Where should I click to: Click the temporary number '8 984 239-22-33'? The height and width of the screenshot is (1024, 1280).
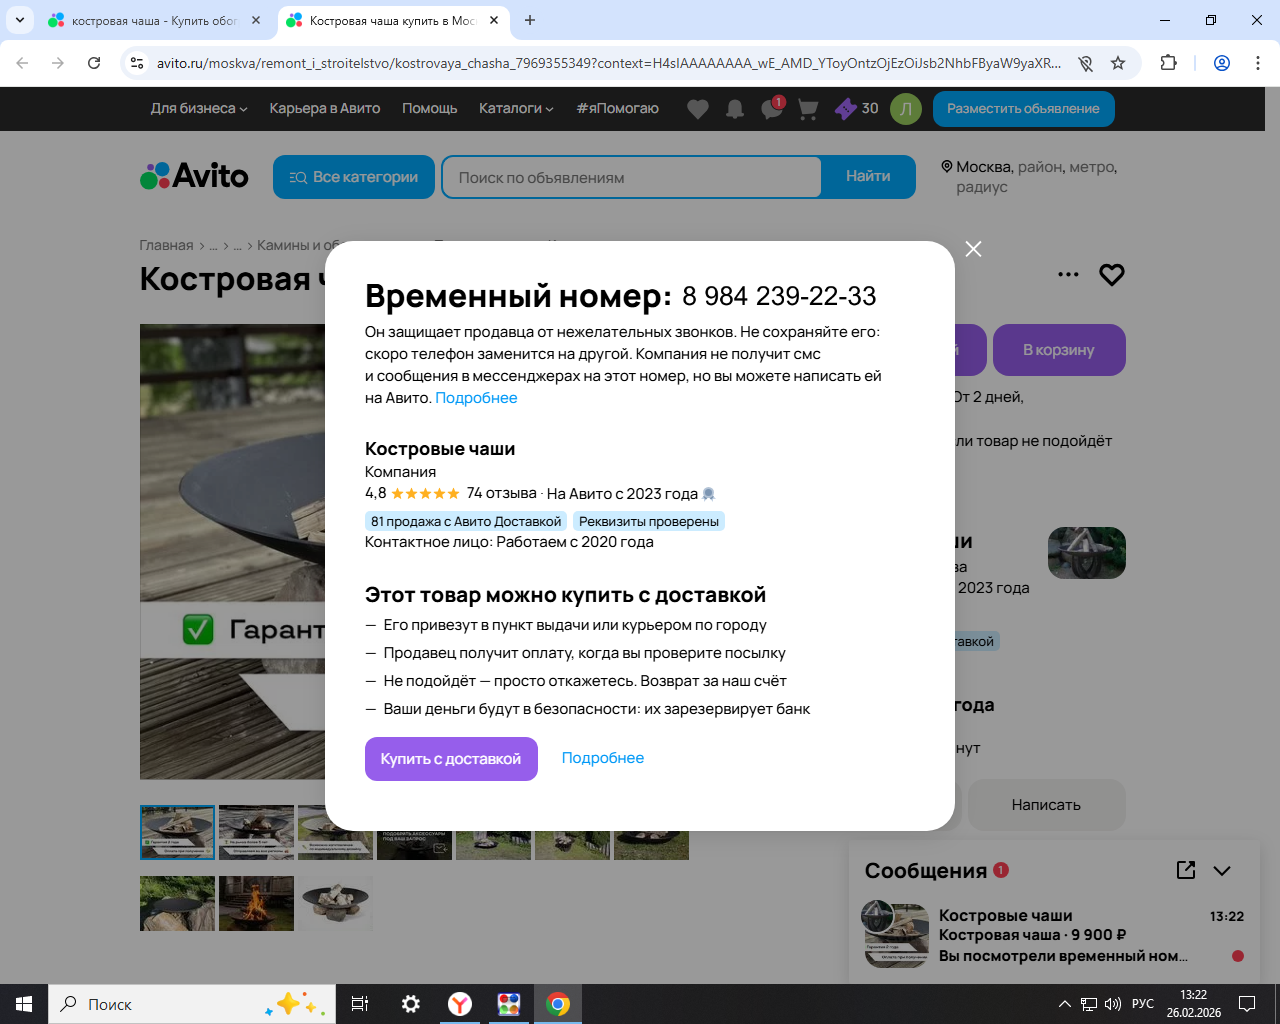coord(779,296)
